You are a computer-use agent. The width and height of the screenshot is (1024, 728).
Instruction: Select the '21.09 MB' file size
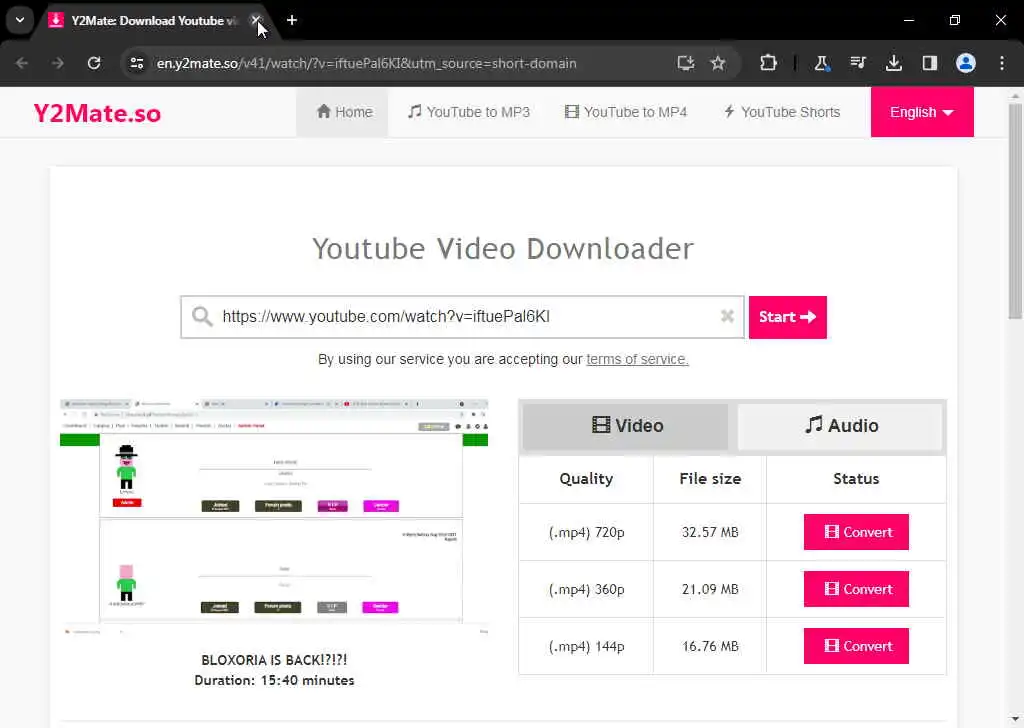coord(710,589)
